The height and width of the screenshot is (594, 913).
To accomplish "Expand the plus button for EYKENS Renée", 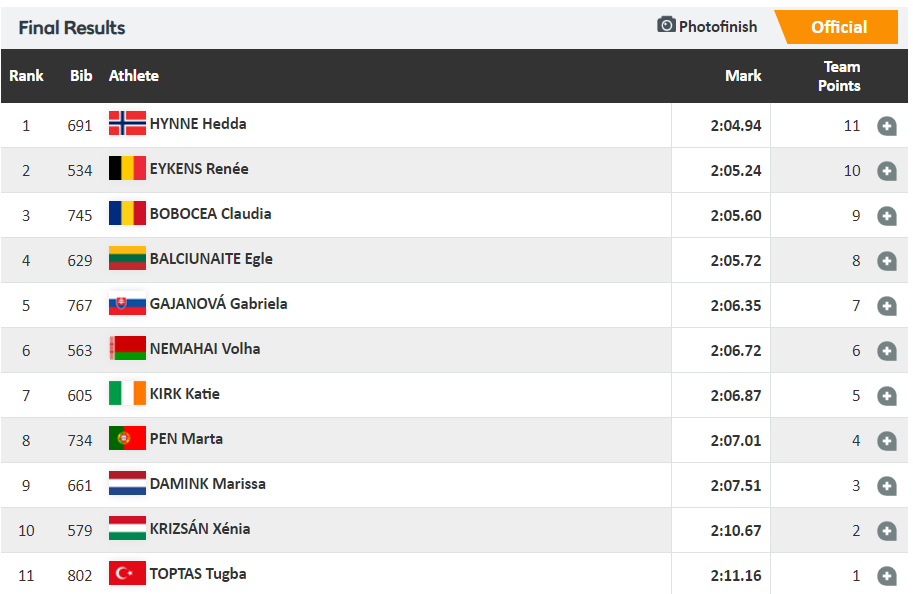I will click(x=886, y=171).
